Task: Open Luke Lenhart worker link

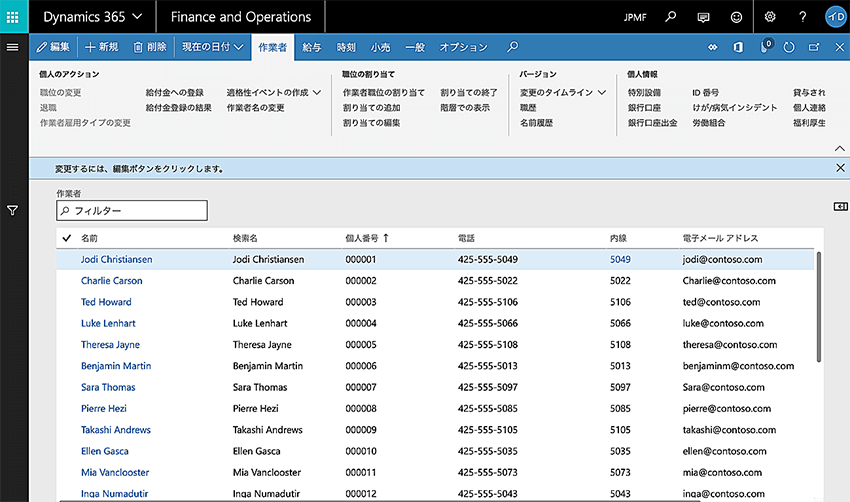Action: (108, 323)
